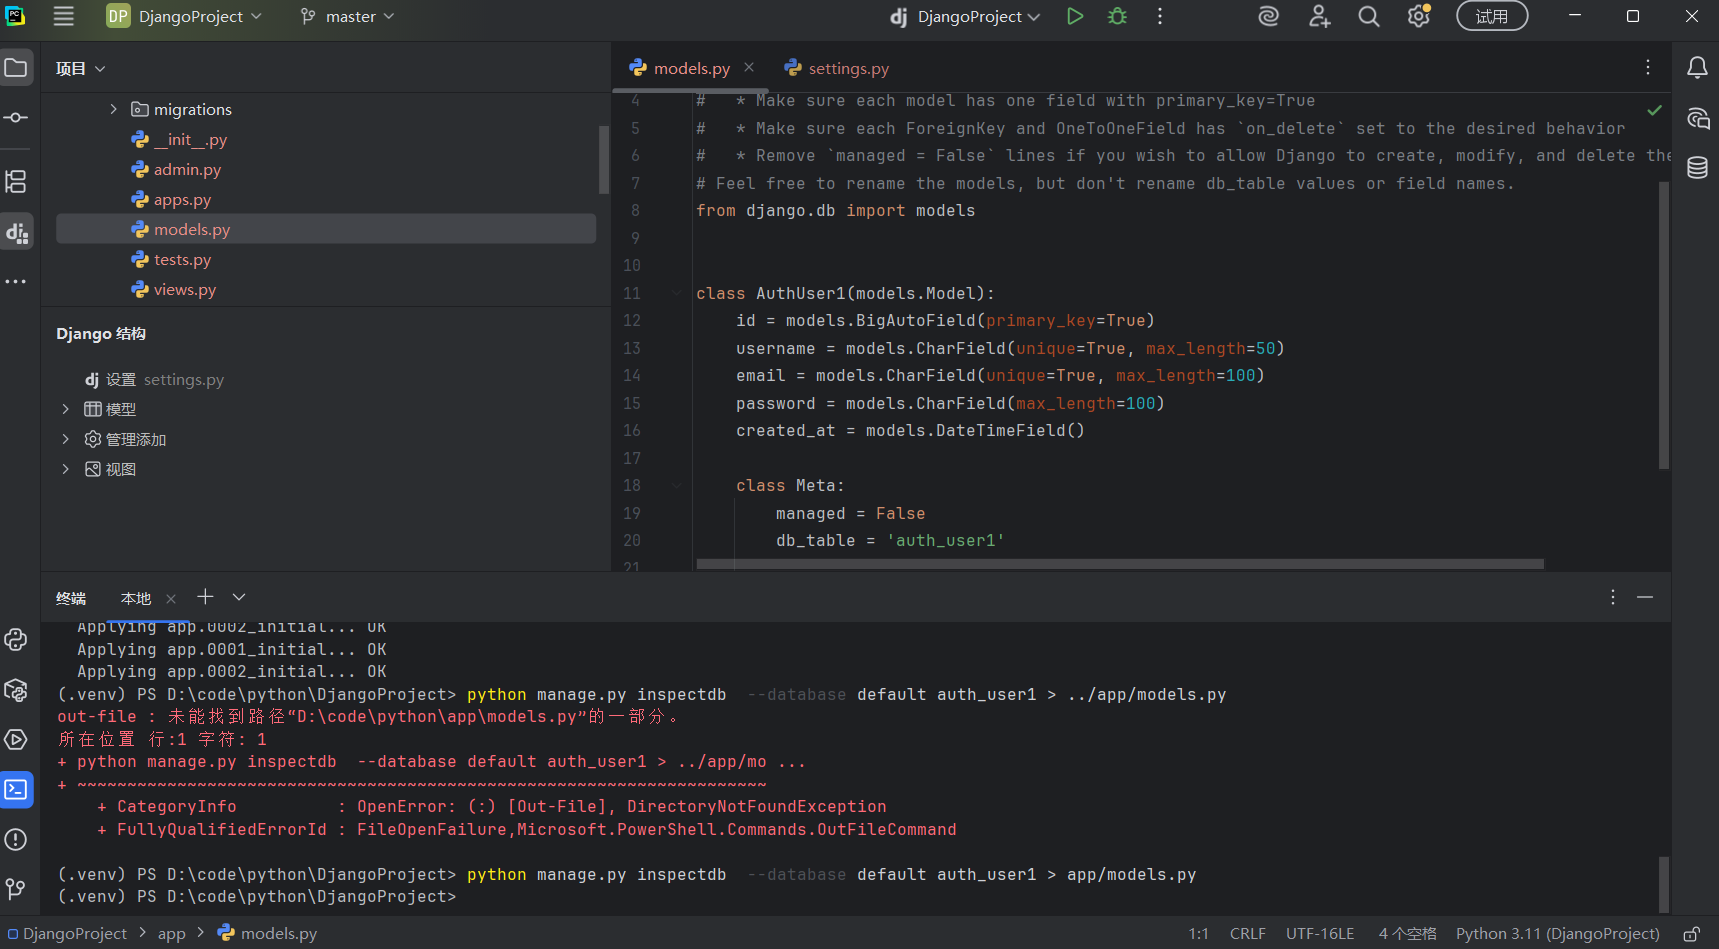Open the Python Packages tool window
This screenshot has height=949, width=1719.
point(16,690)
